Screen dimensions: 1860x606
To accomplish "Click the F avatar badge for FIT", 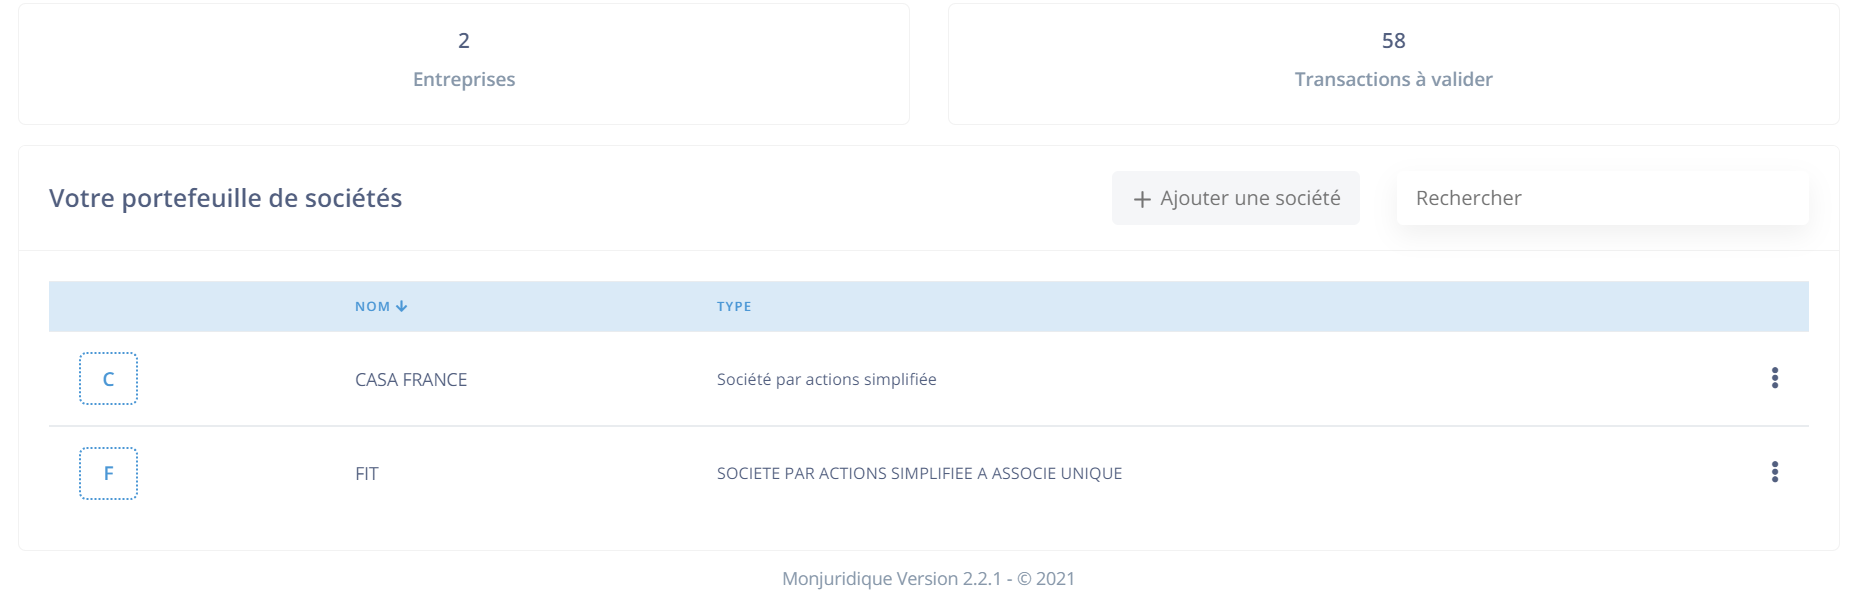I will pyautogui.click(x=108, y=473).
